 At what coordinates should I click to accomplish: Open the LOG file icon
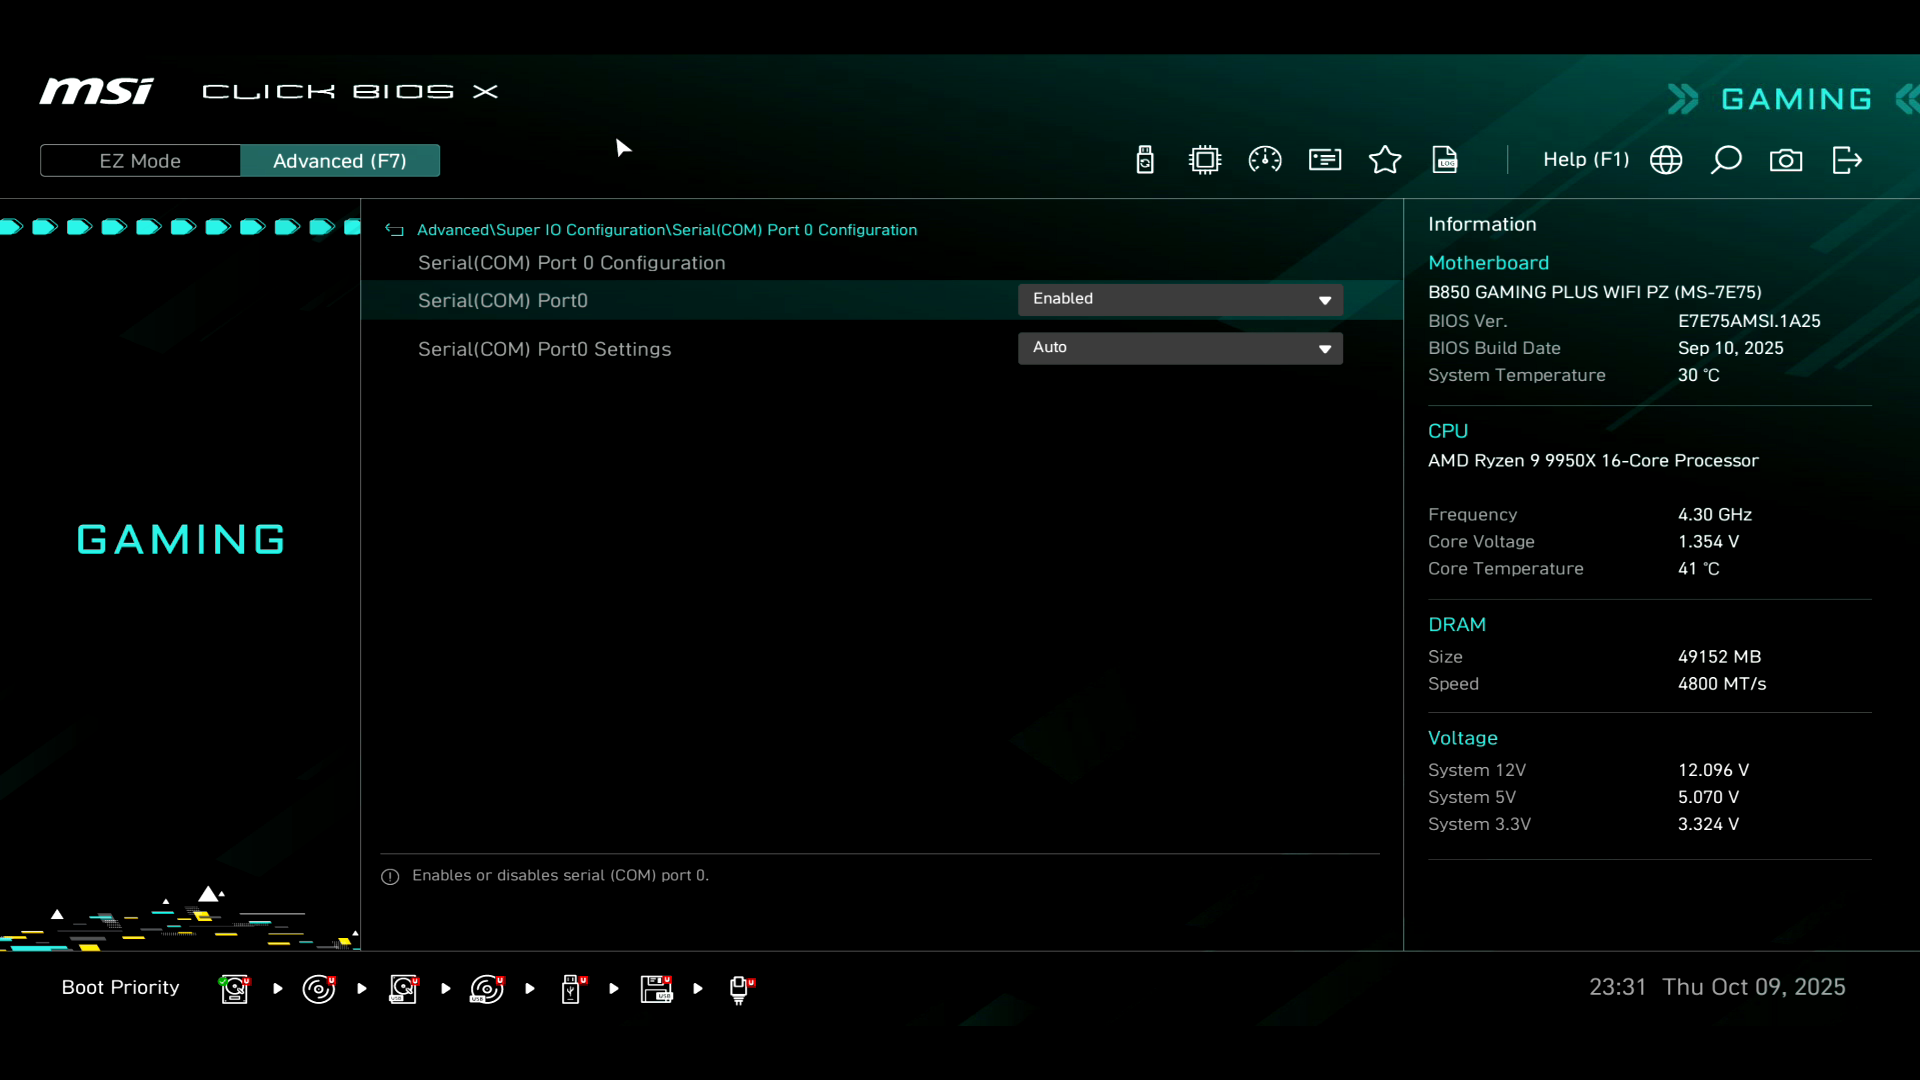(1445, 160)
